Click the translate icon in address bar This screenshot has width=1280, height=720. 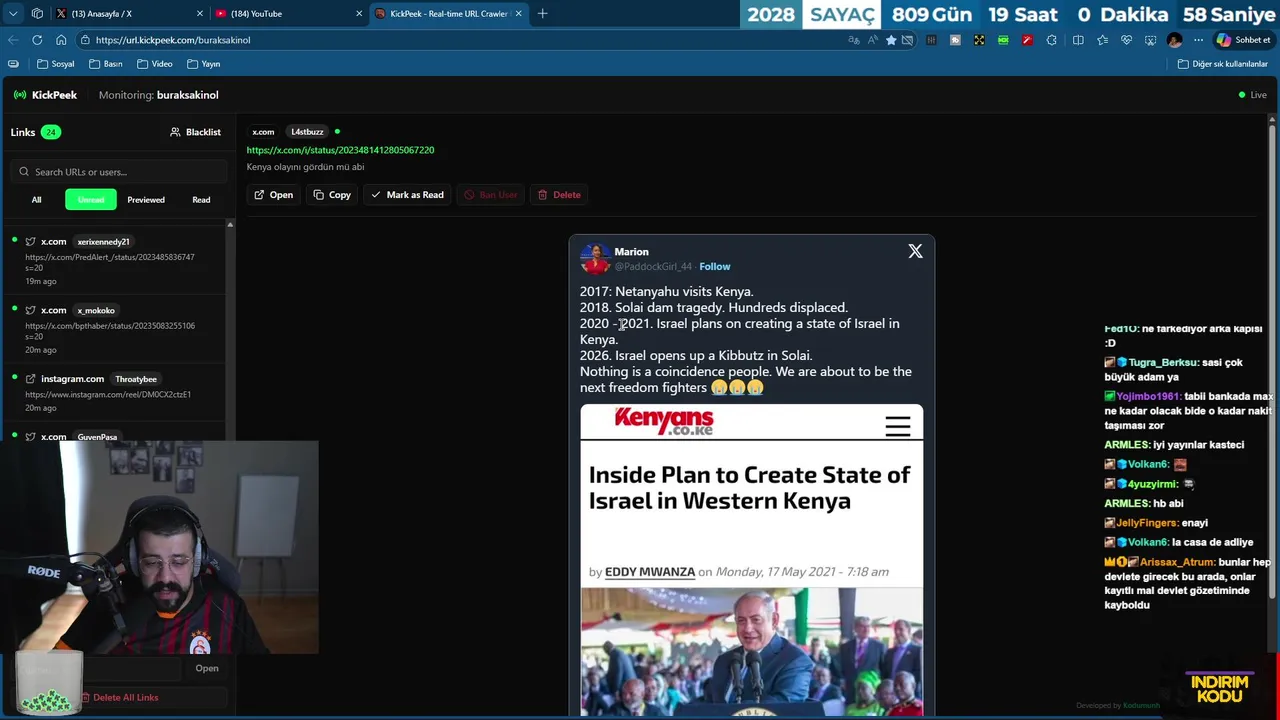pyautogui.click(x=853, y=40)
